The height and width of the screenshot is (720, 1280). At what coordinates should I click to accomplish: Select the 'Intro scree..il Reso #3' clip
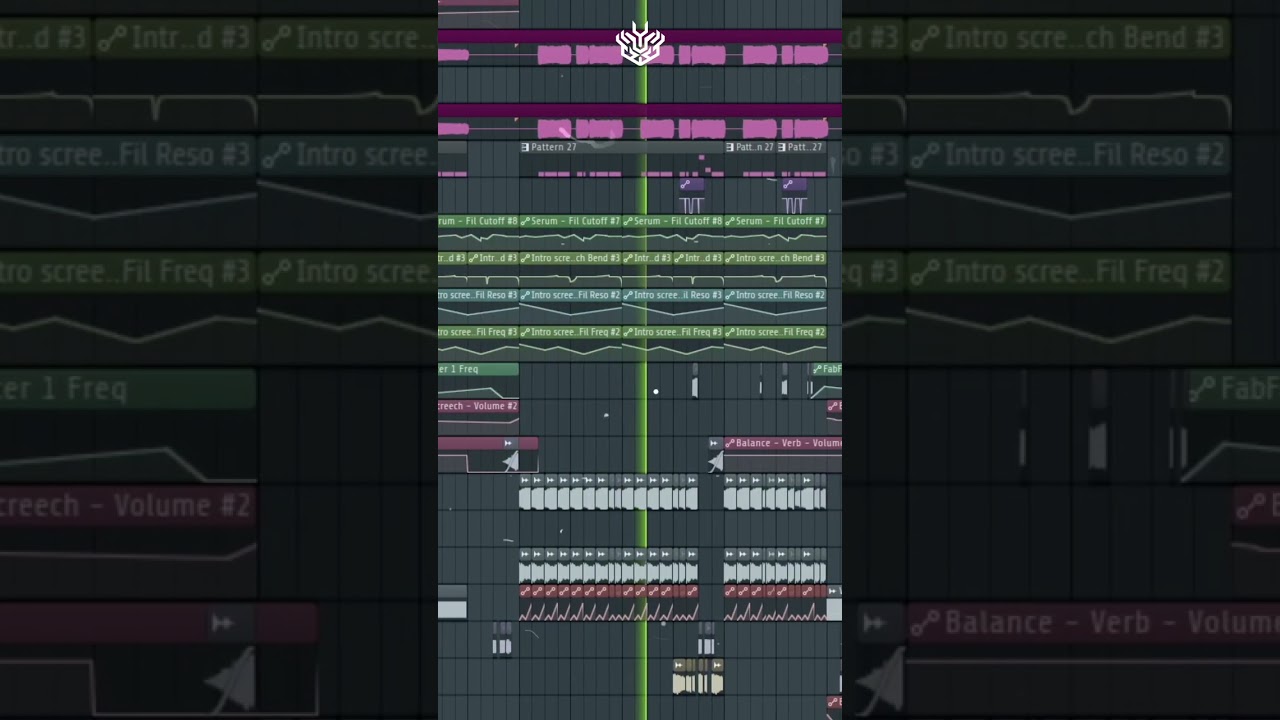pos(672,295)
